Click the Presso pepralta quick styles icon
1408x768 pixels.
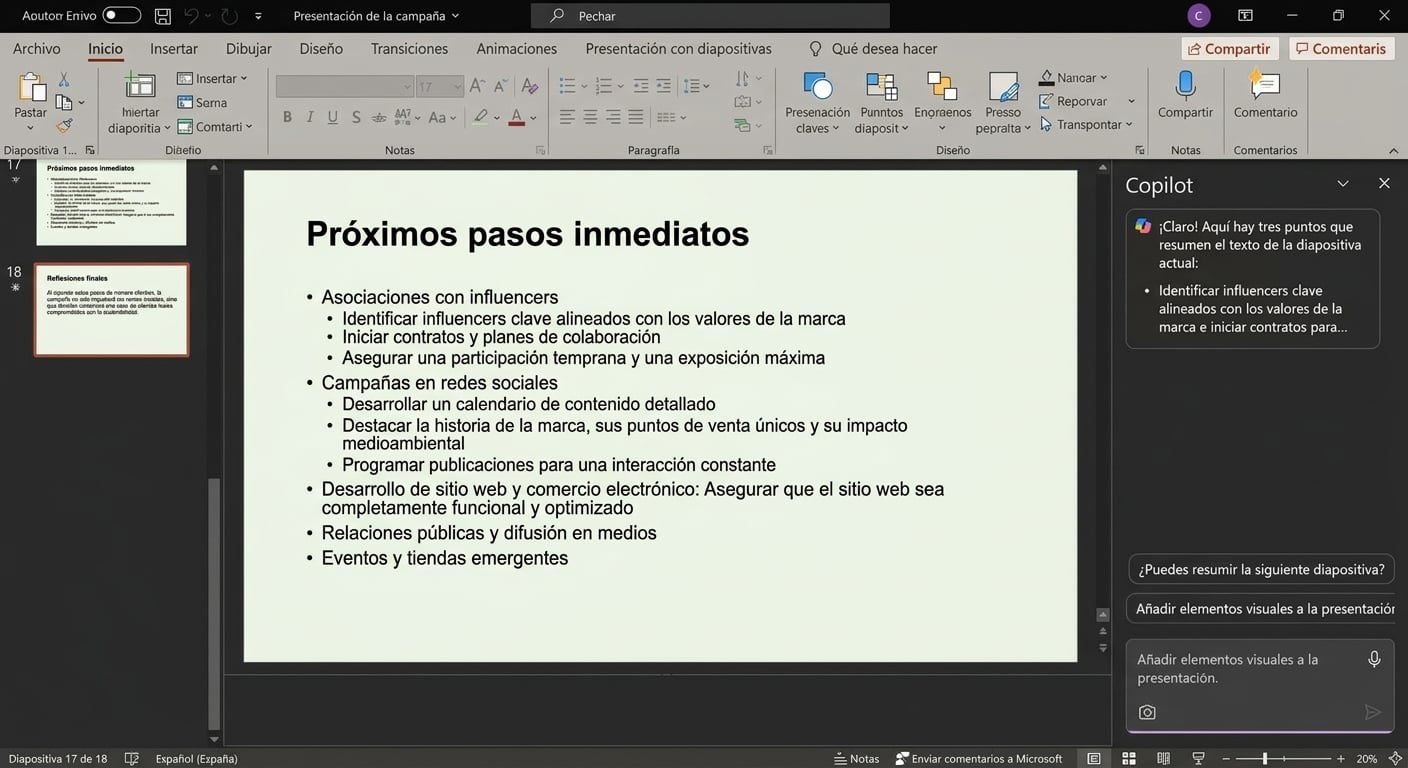coord(1003,86)
